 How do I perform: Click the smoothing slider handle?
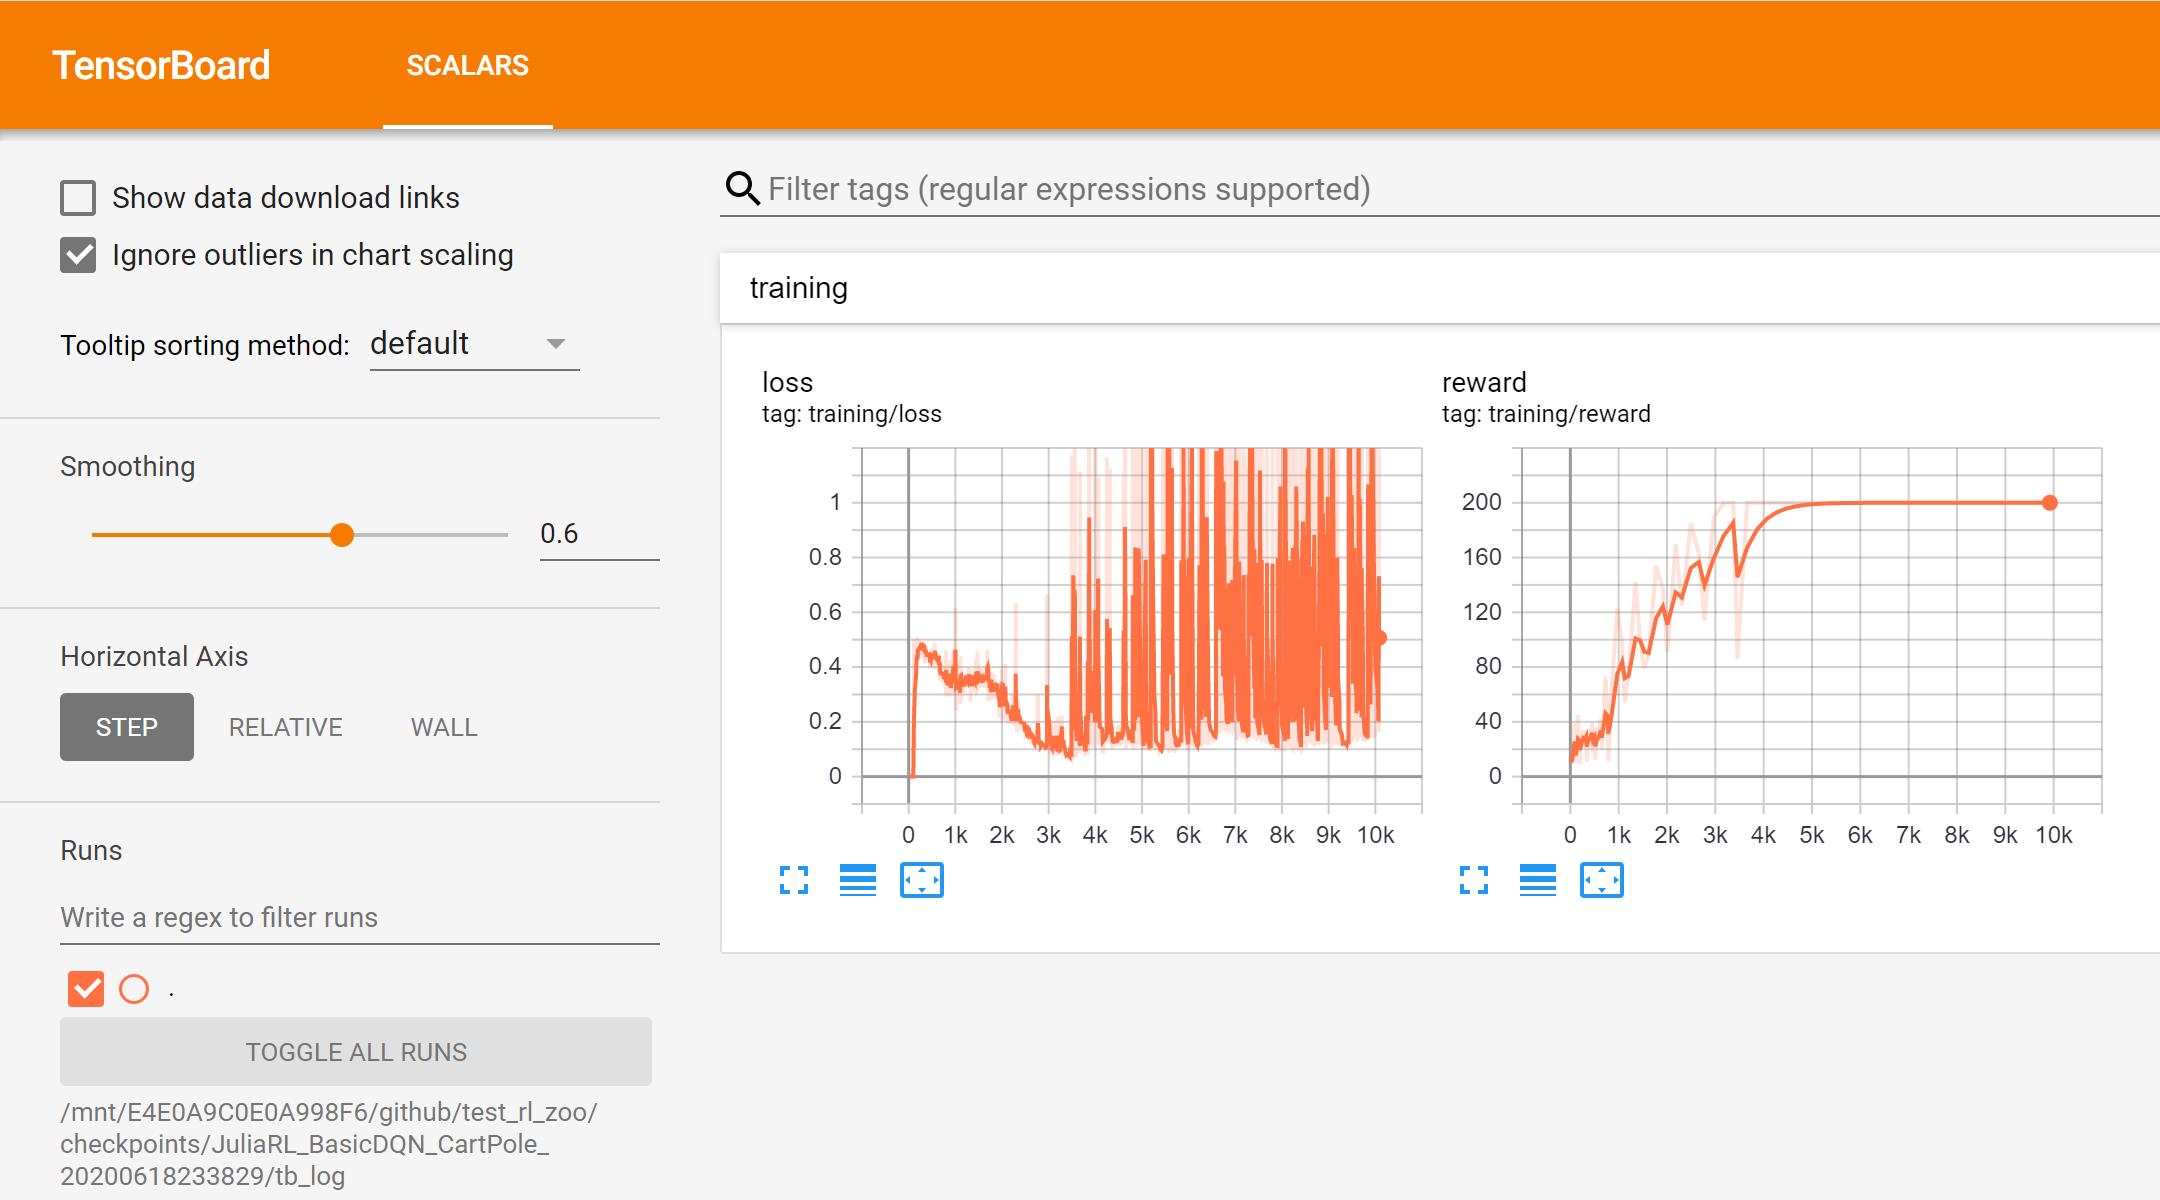[x=342, y=535]
